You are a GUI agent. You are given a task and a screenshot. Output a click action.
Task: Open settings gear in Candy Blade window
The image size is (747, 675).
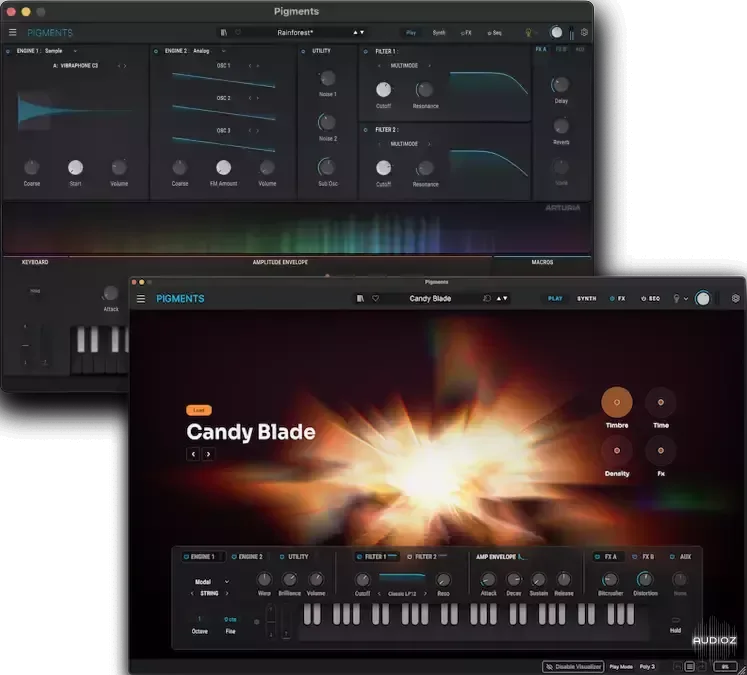736,298
